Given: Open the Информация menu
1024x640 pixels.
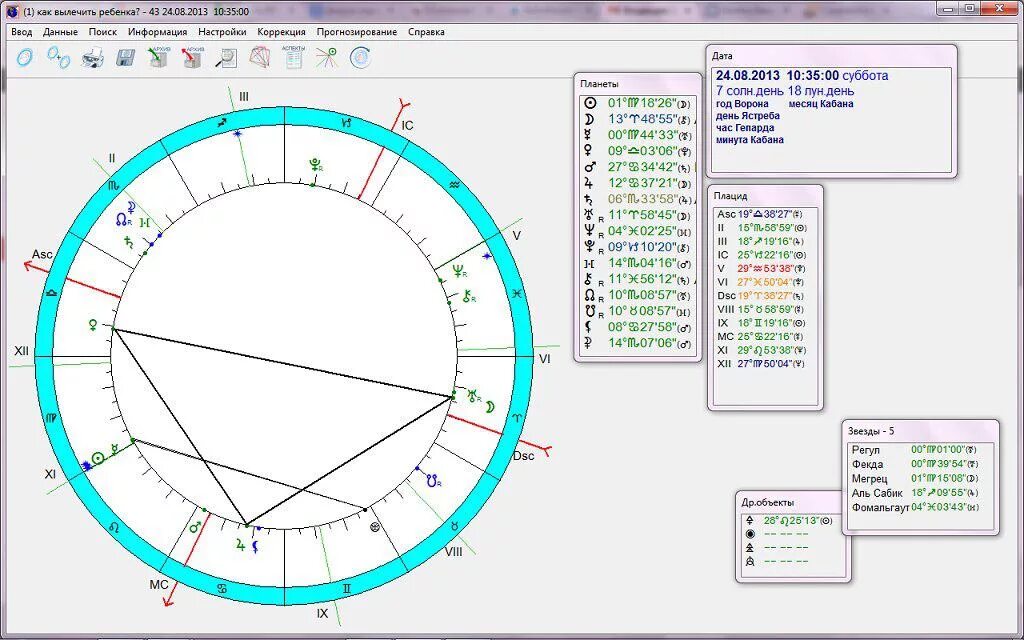Looking at the screenshot, I should coord(157,31).
